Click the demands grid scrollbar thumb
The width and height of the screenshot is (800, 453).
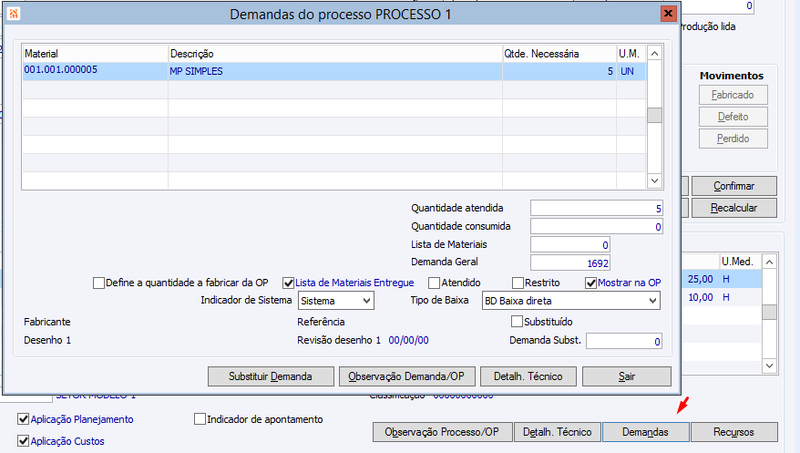tap(655, 115)
